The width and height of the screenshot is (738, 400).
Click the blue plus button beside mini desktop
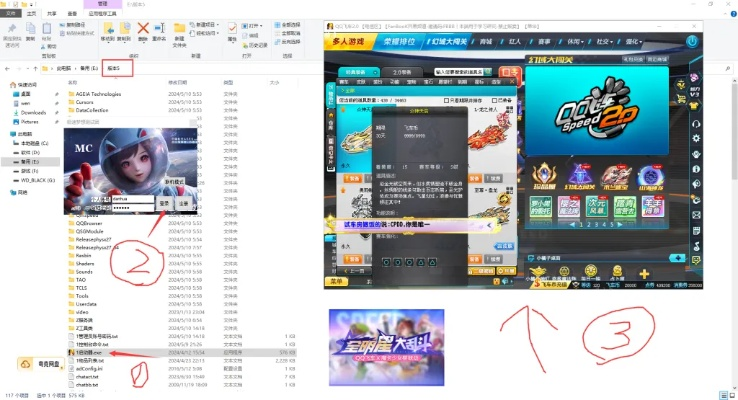677,258
